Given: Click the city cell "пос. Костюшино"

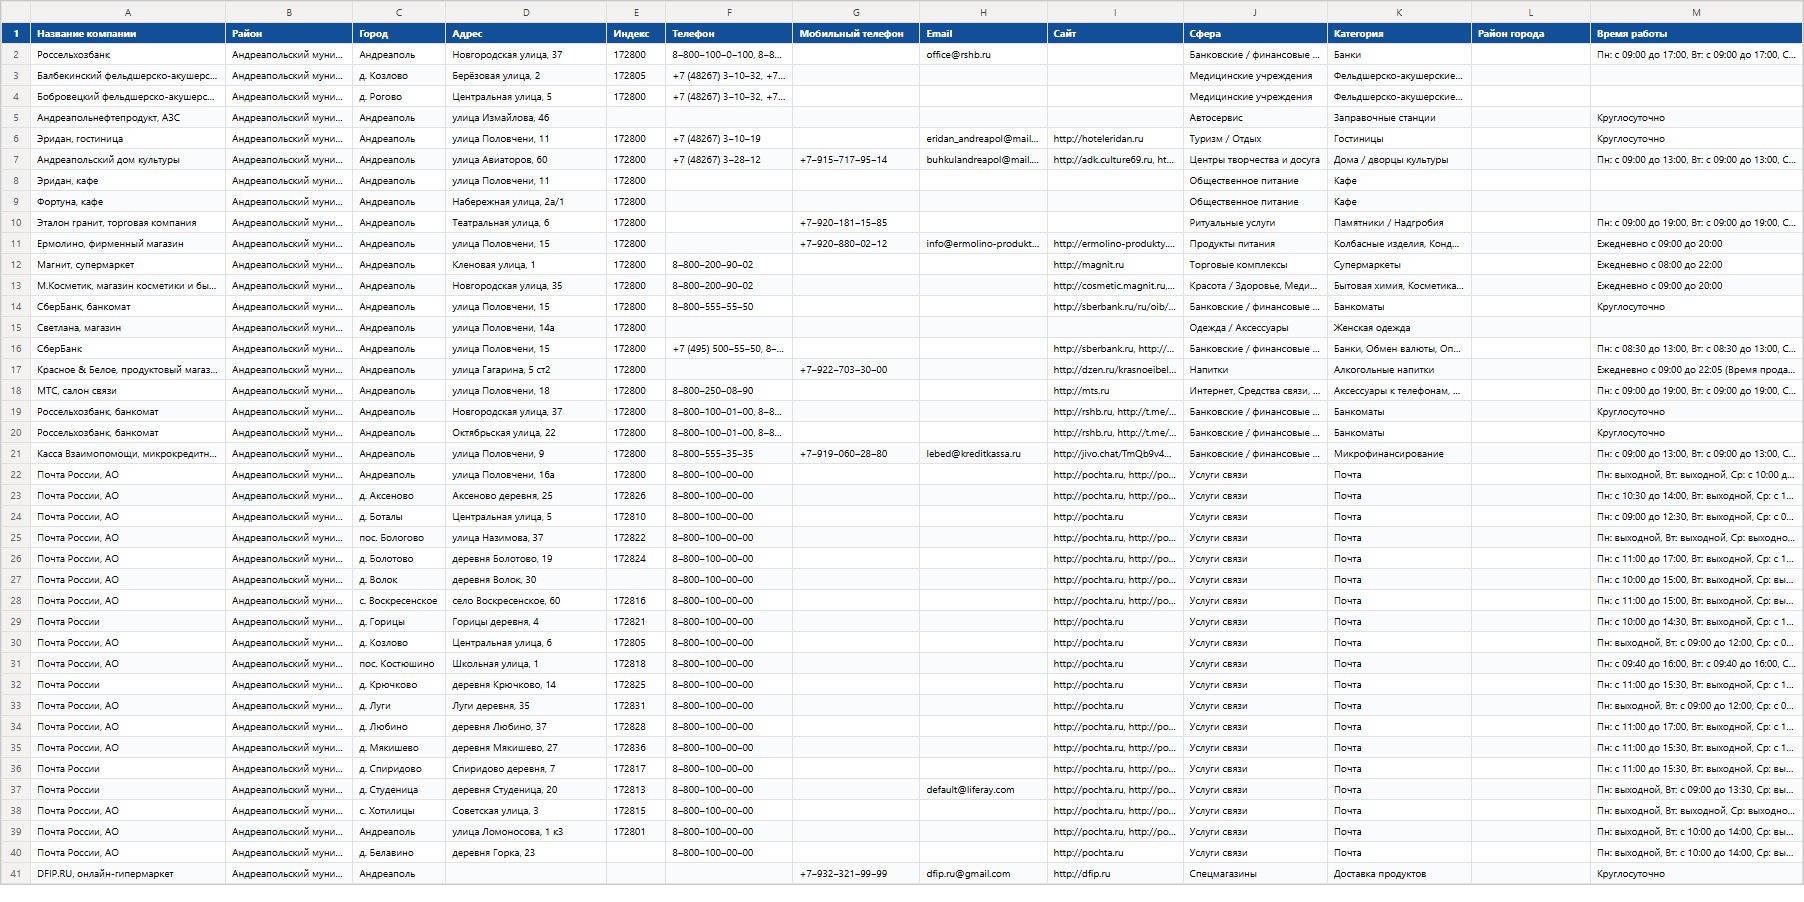Looking at the screenshot, I should [399, 663].
